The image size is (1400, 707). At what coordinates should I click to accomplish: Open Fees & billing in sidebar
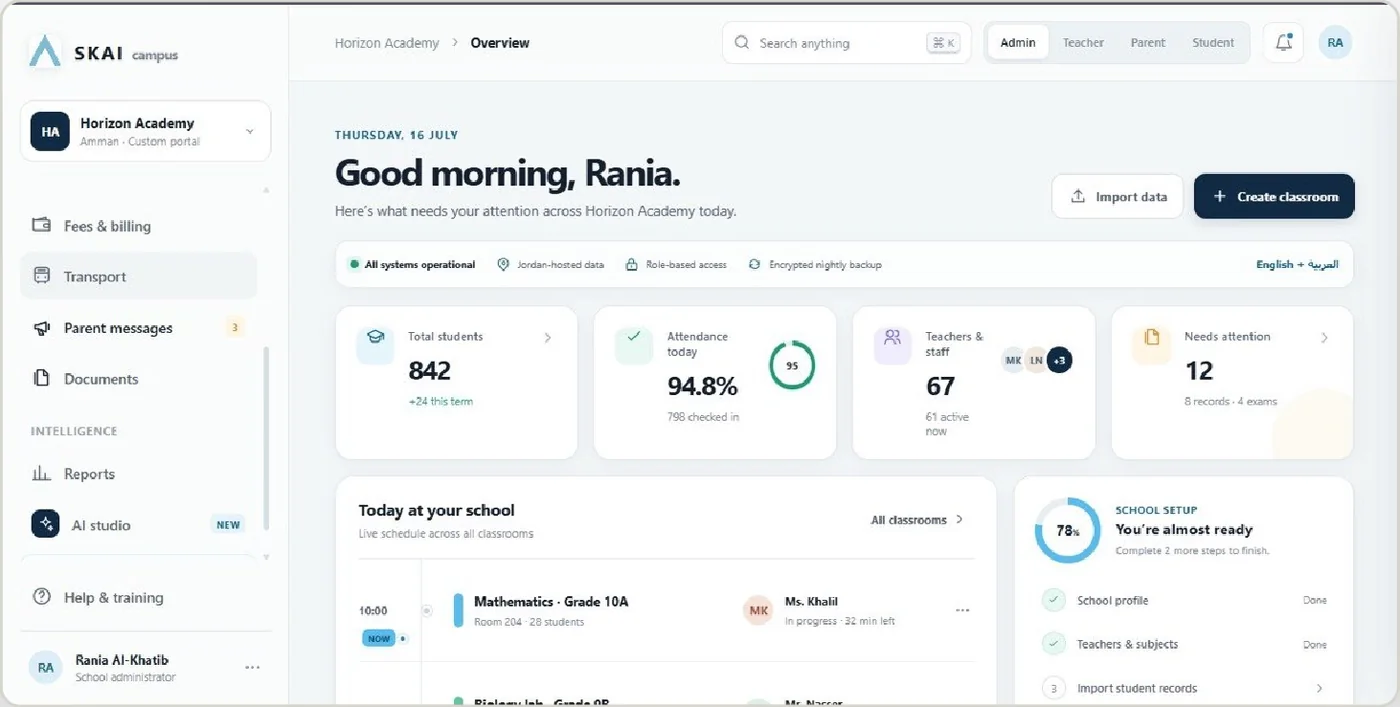[138, 226]
